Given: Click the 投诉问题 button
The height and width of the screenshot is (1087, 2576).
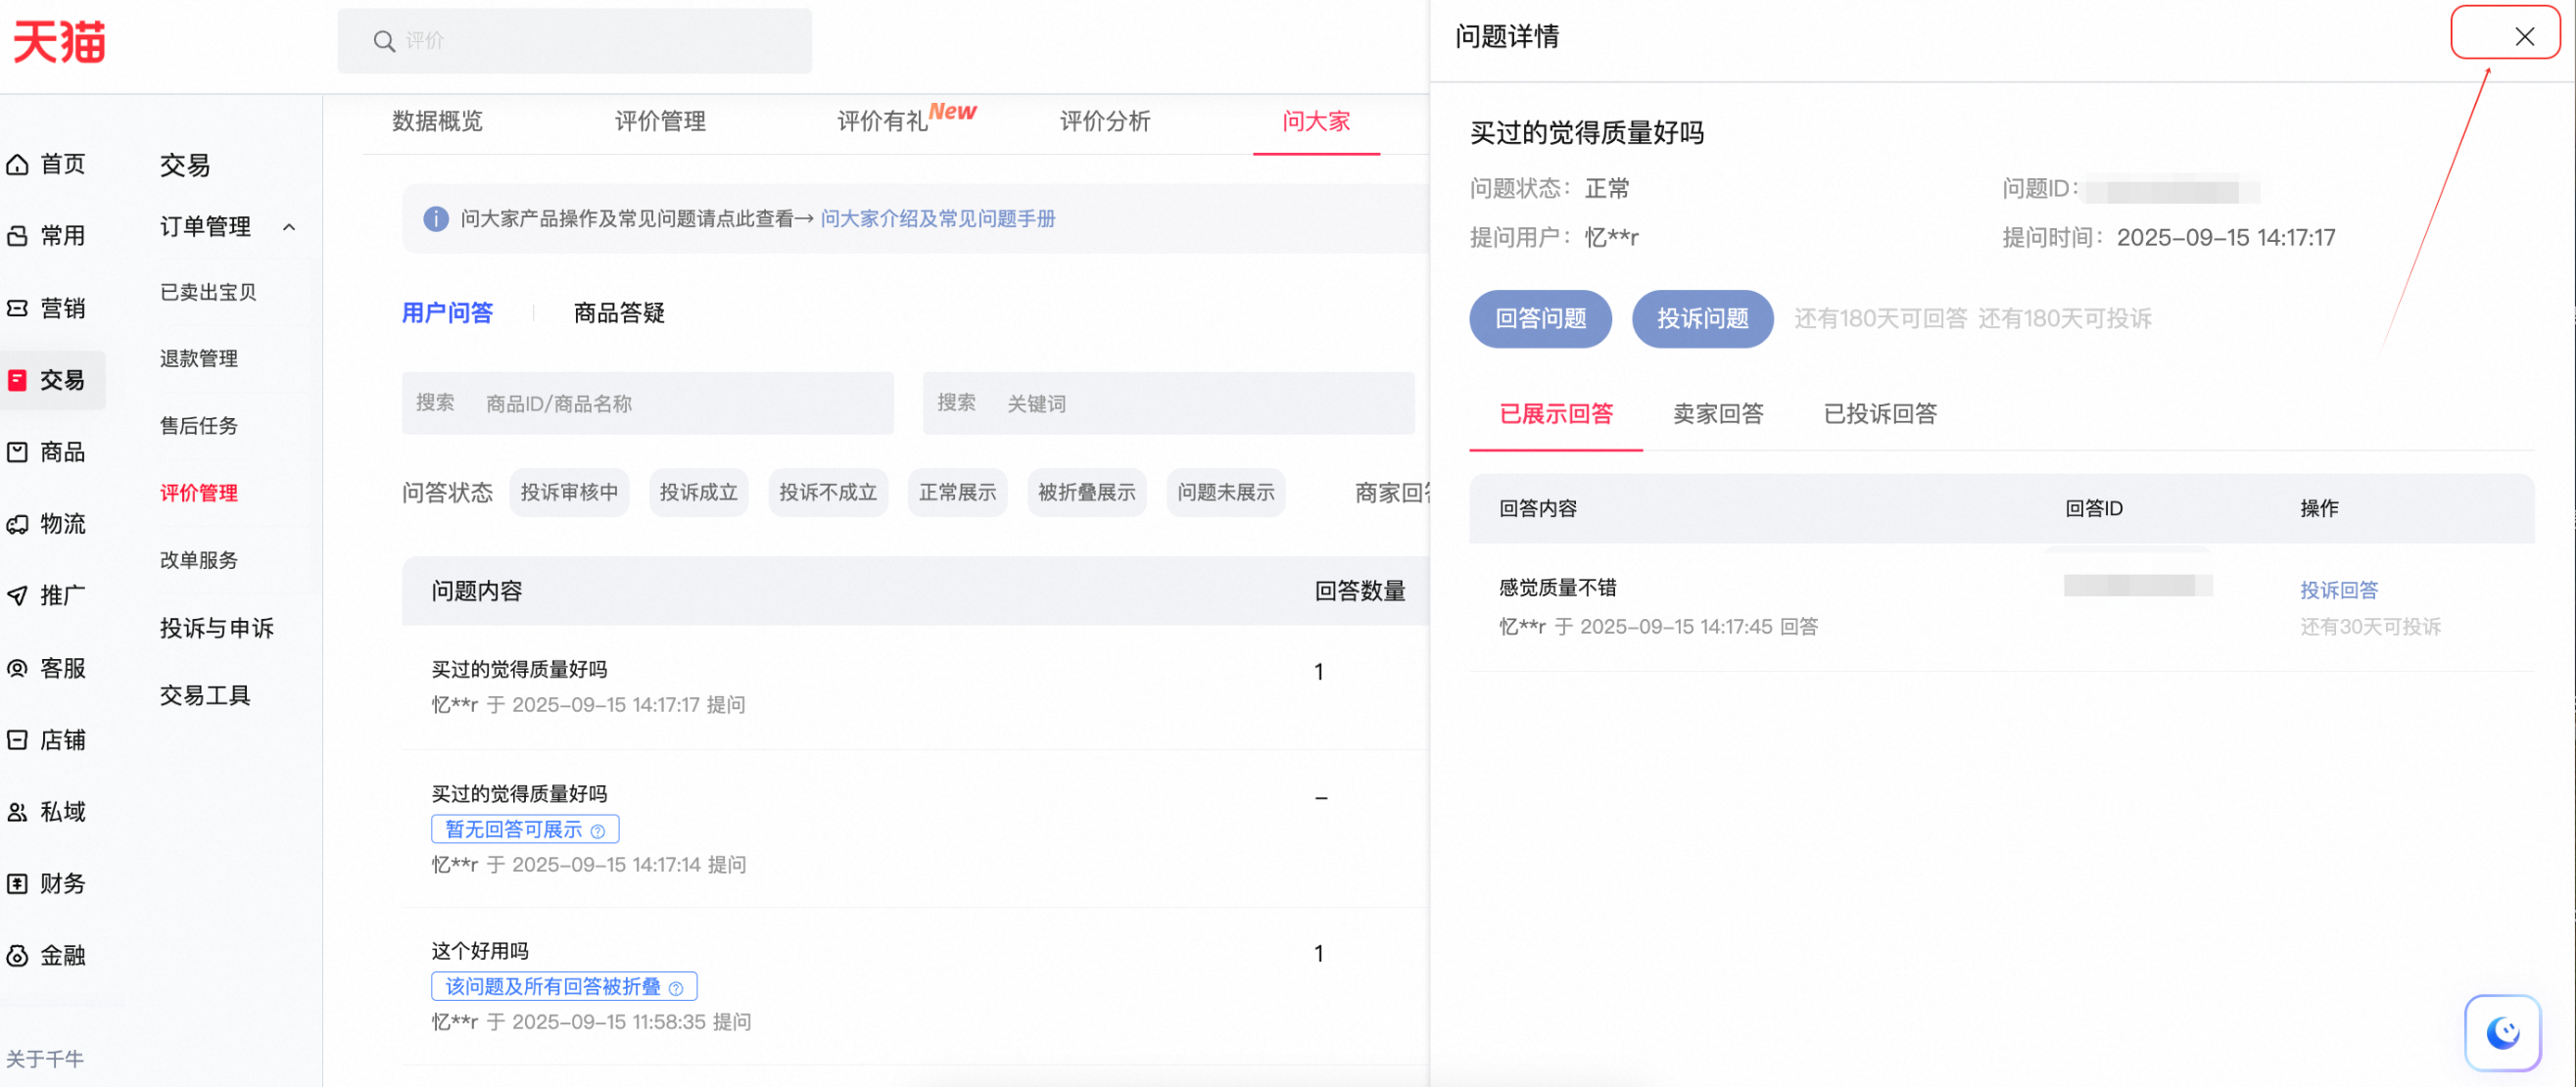Looking at the screenshot, I should tap(1702, 319).
